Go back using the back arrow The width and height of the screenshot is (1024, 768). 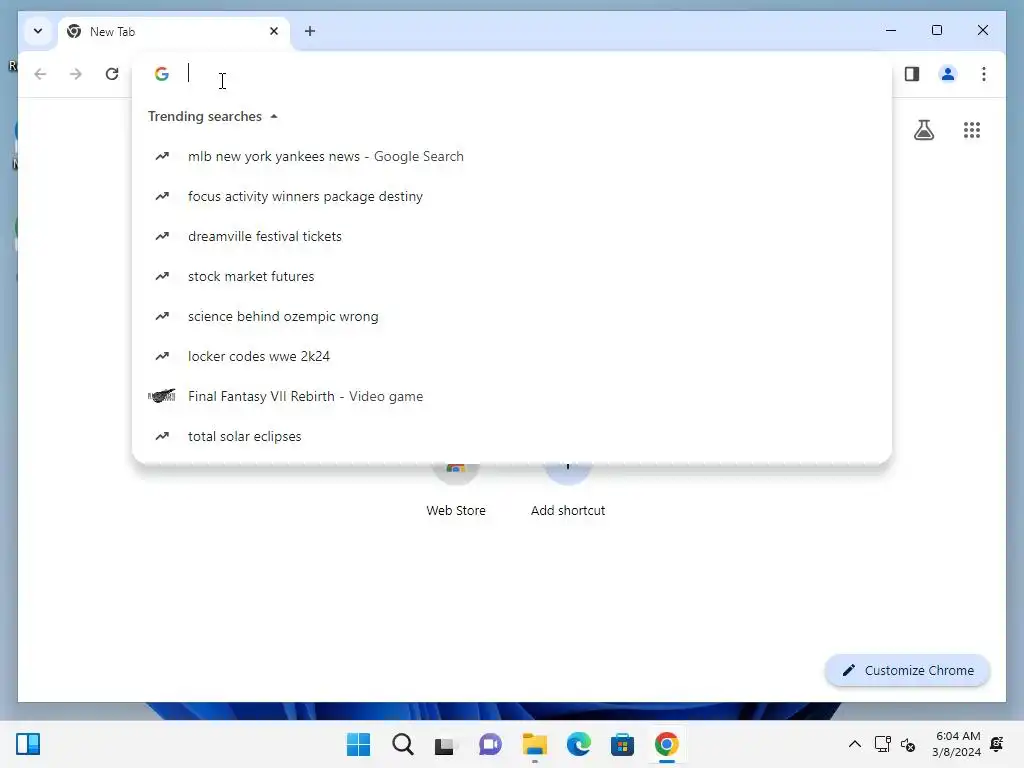click(x=40, y=74)
